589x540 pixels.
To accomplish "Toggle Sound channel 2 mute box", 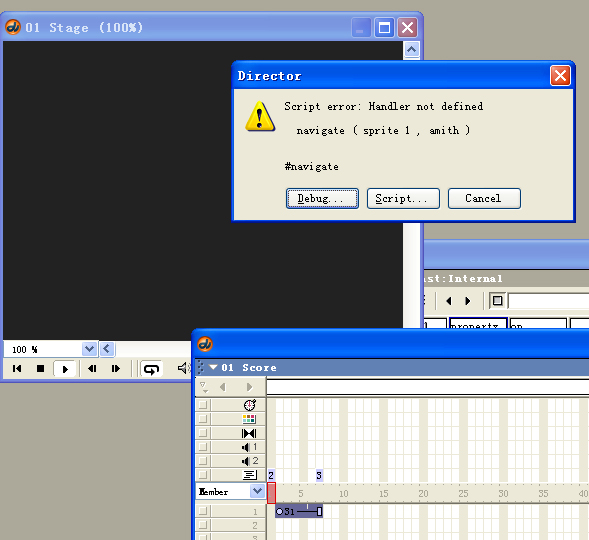I will tap(203, 461).
